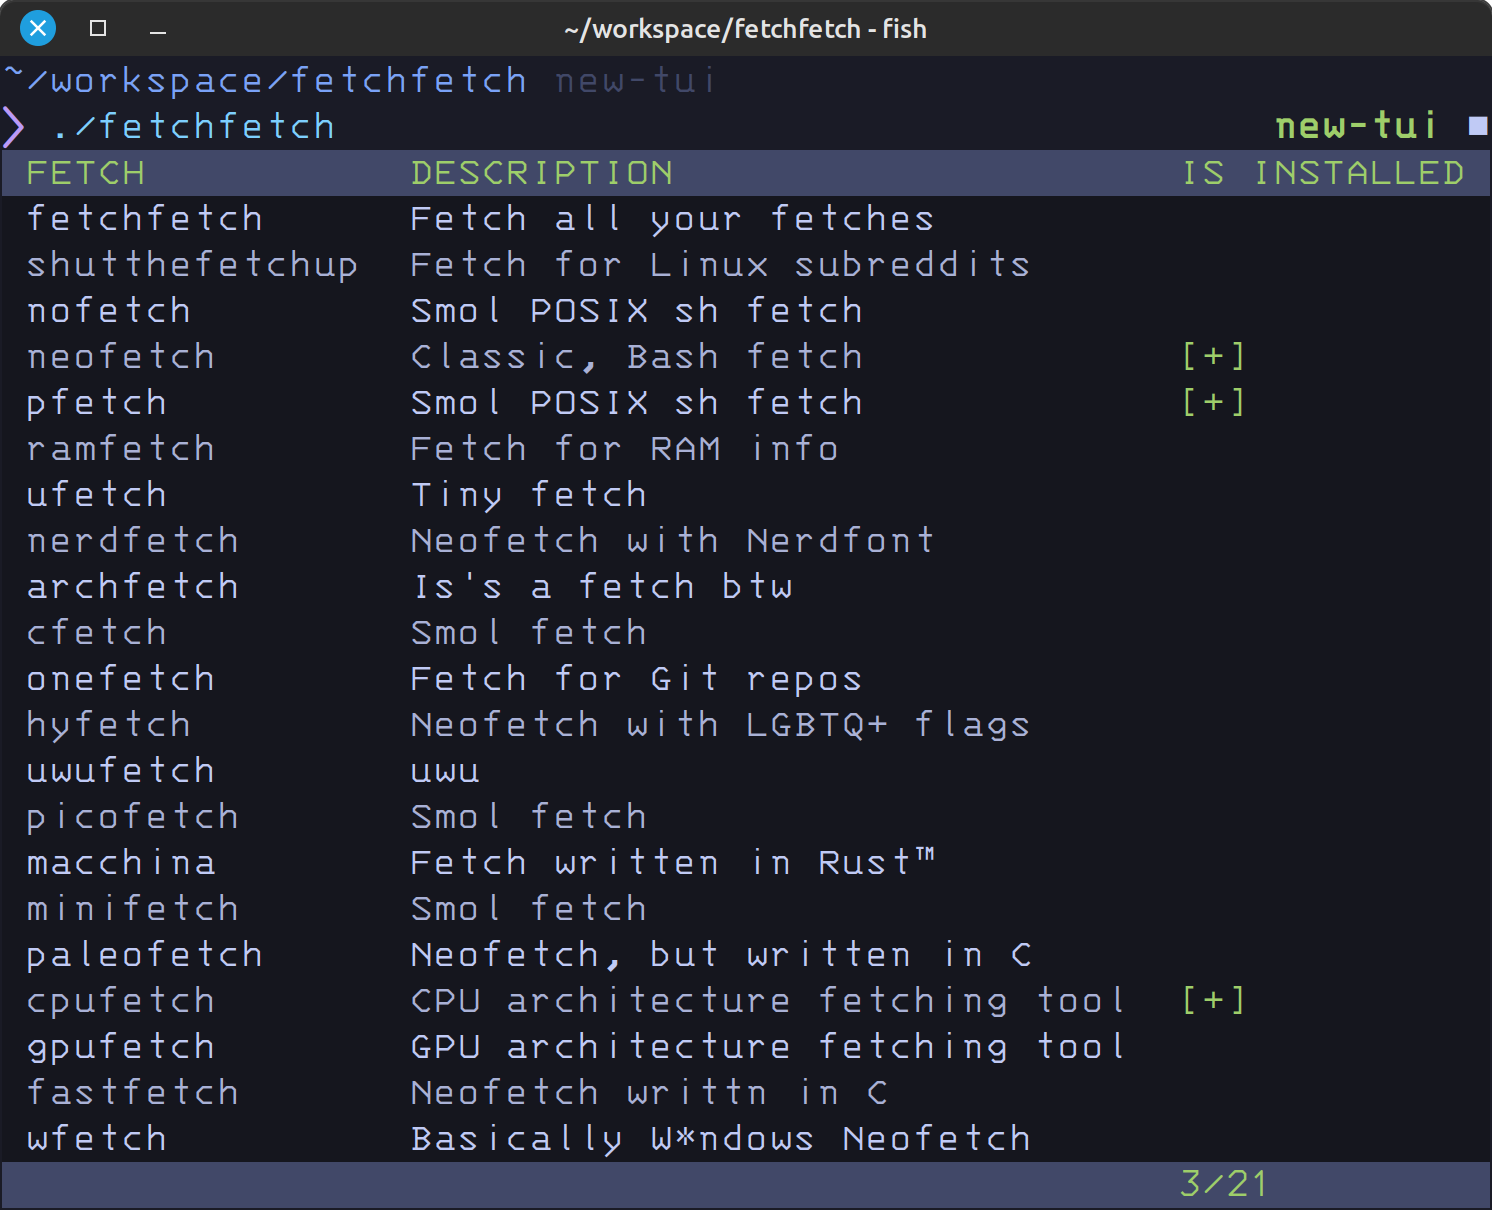
Task: Select the ufetch entry
Action: pos(97,495)
